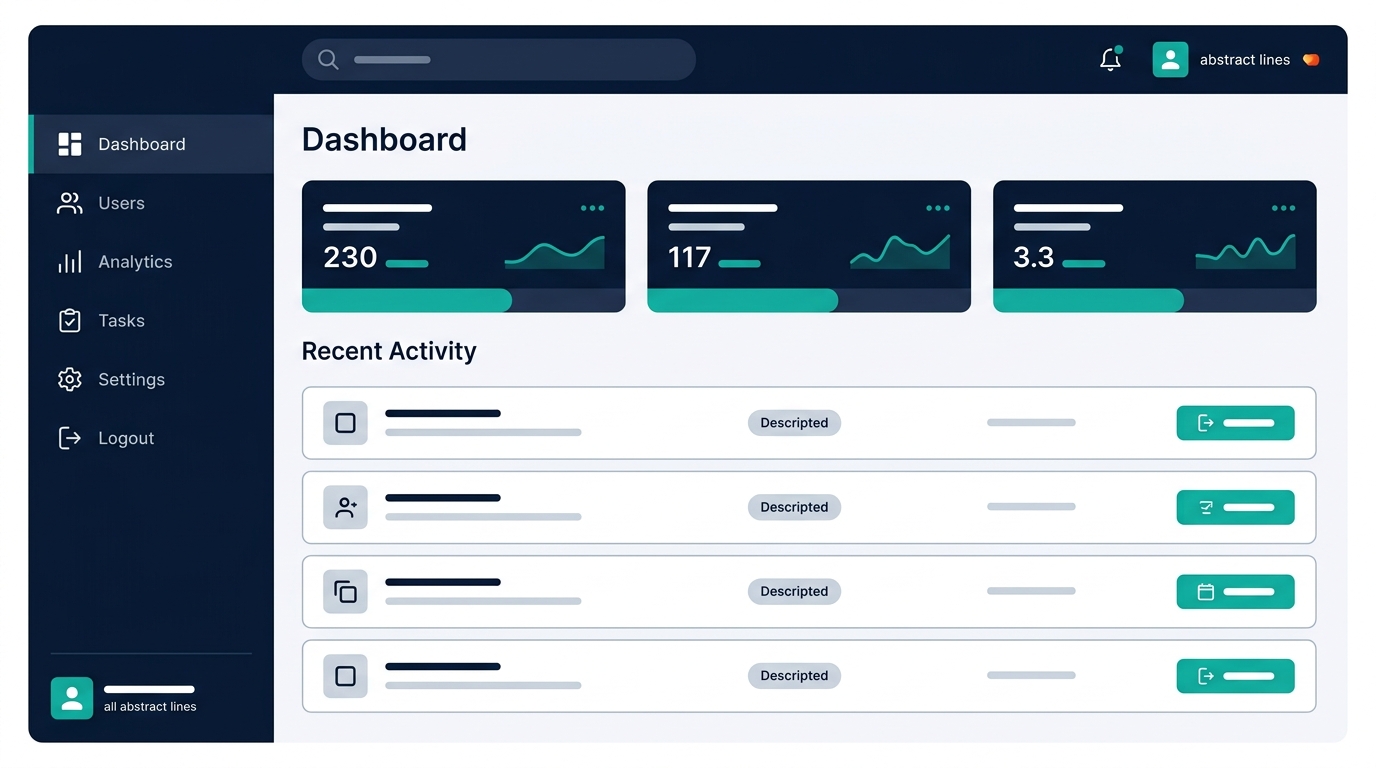Toggle the square icon in last activity row
This screenshot has height=768, width=1376.
pos(345,676)
